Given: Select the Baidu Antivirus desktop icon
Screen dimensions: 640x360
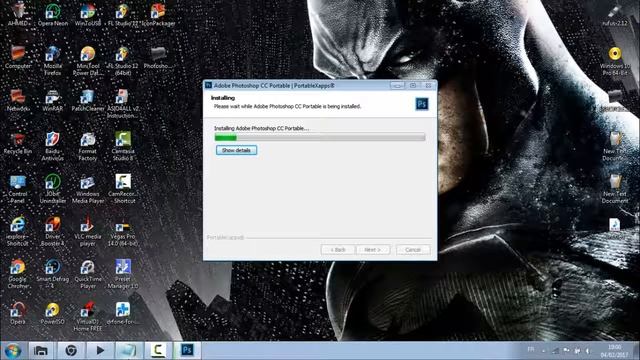Looking at the screenshot, I should pyautogui.click(x=53, y=147).
